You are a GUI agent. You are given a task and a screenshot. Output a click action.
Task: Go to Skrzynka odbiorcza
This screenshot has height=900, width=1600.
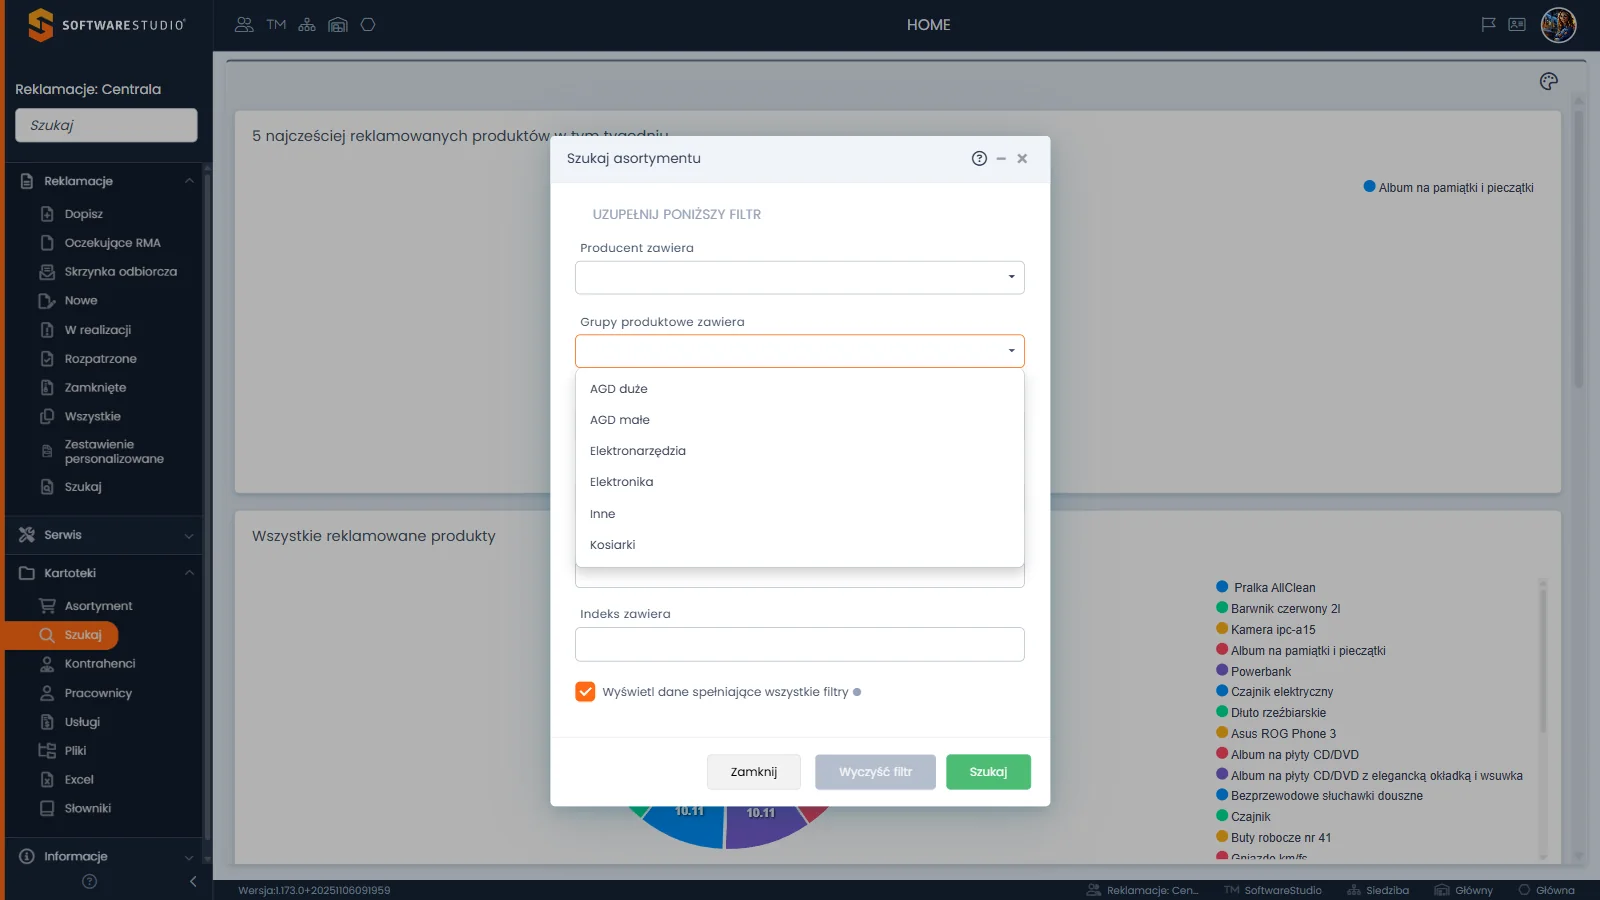coord(120,272)
